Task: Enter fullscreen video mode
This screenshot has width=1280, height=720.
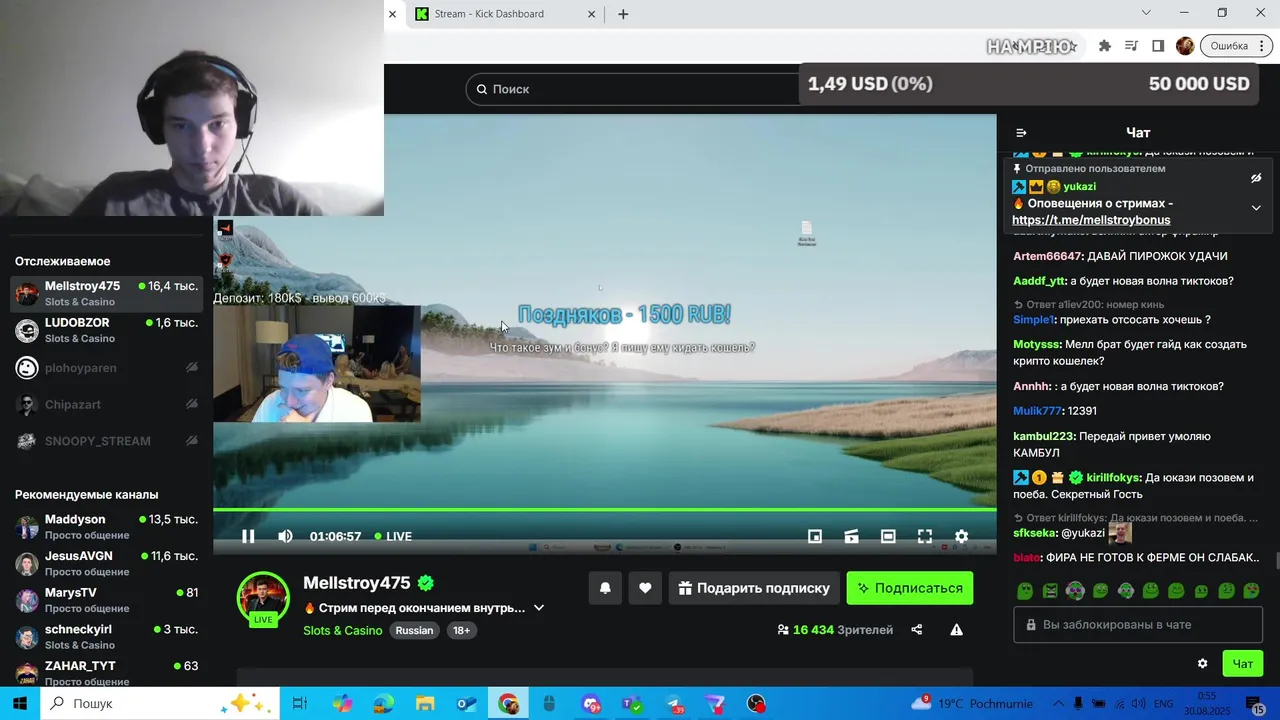Action: (x=925, y=536)
